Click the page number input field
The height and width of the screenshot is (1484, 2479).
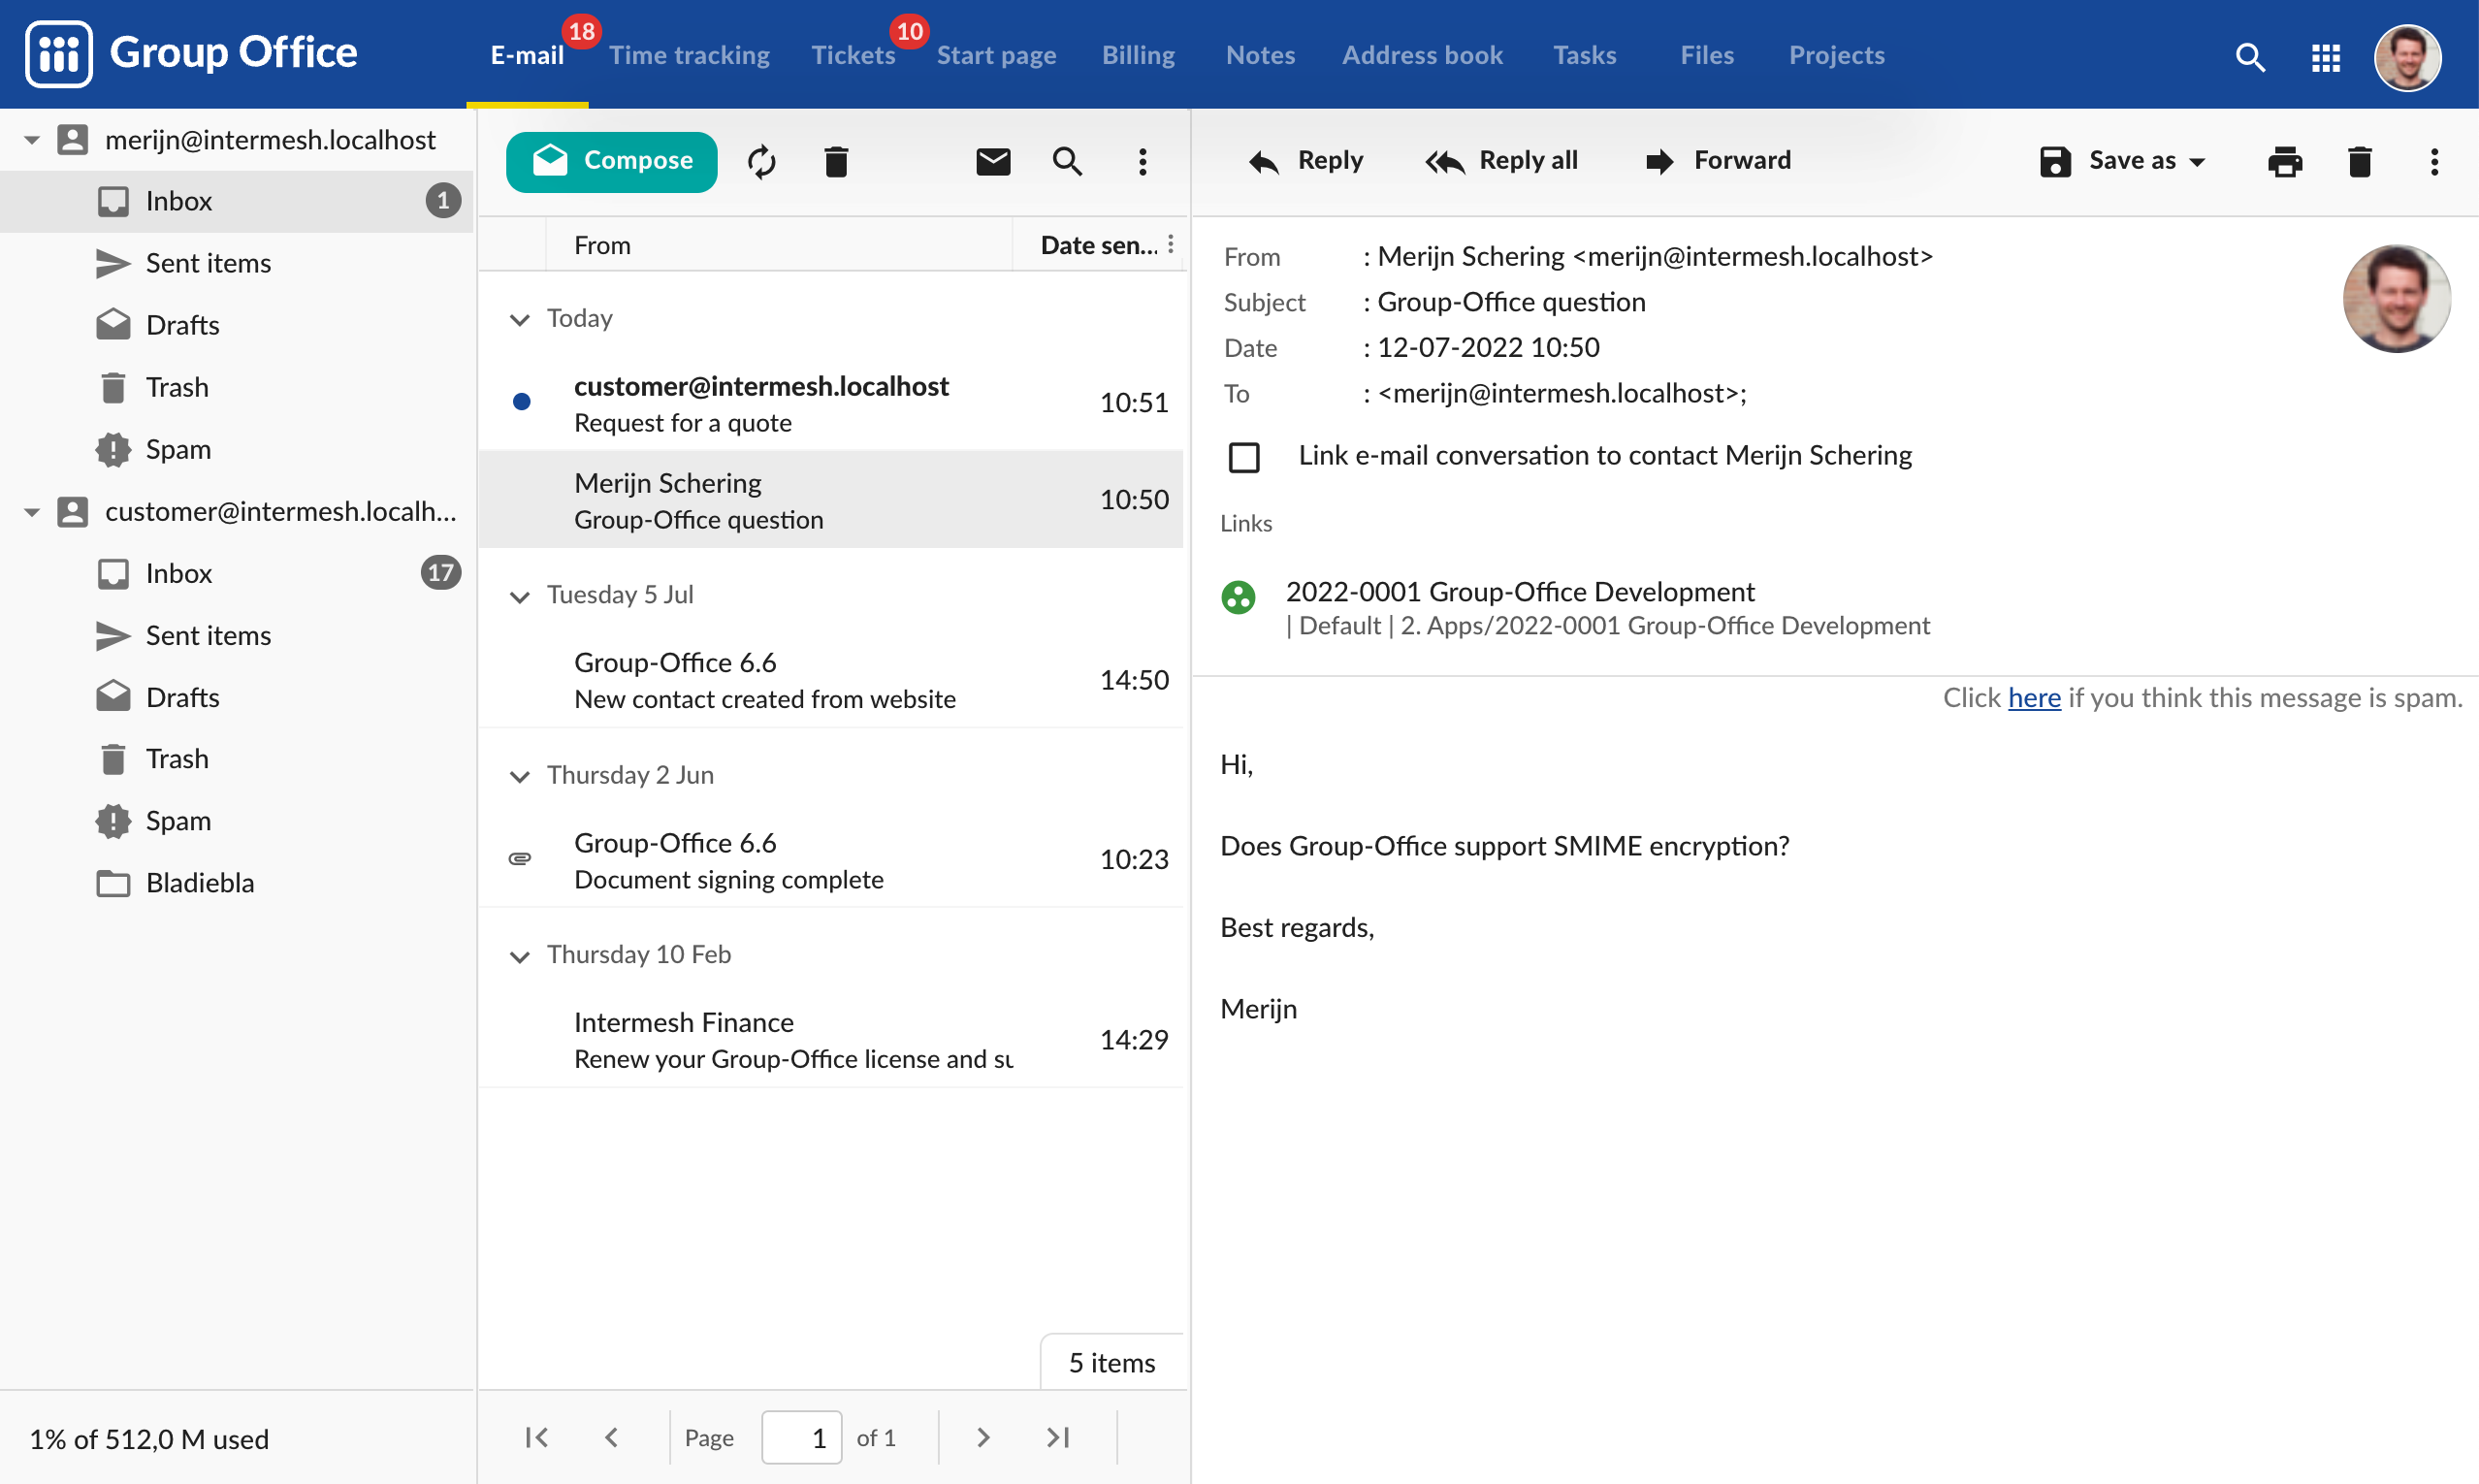point(801,1437)
